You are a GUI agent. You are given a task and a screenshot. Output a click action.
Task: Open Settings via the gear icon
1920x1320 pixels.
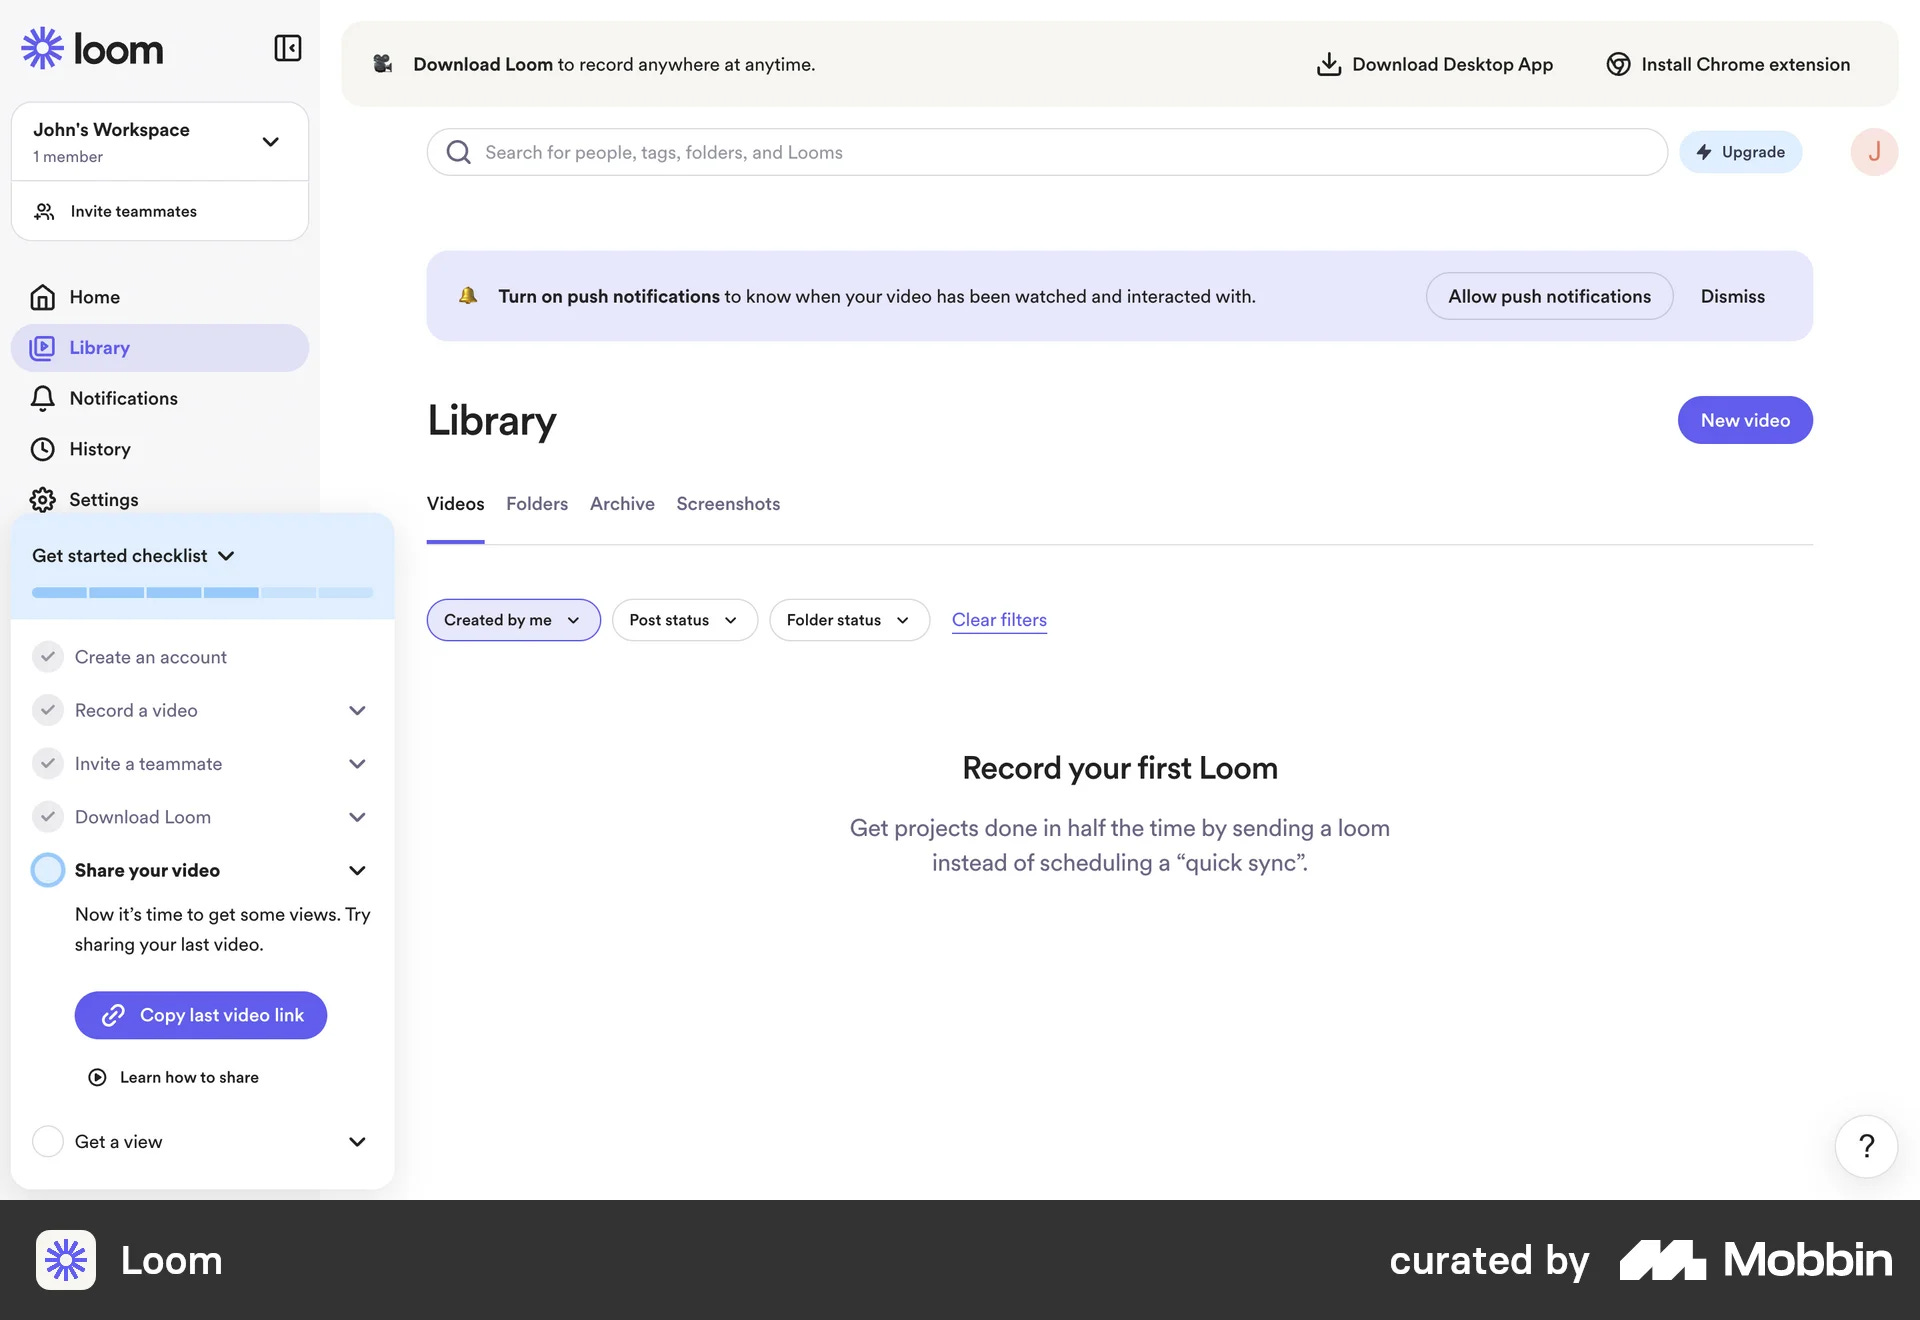pos(42,499)
